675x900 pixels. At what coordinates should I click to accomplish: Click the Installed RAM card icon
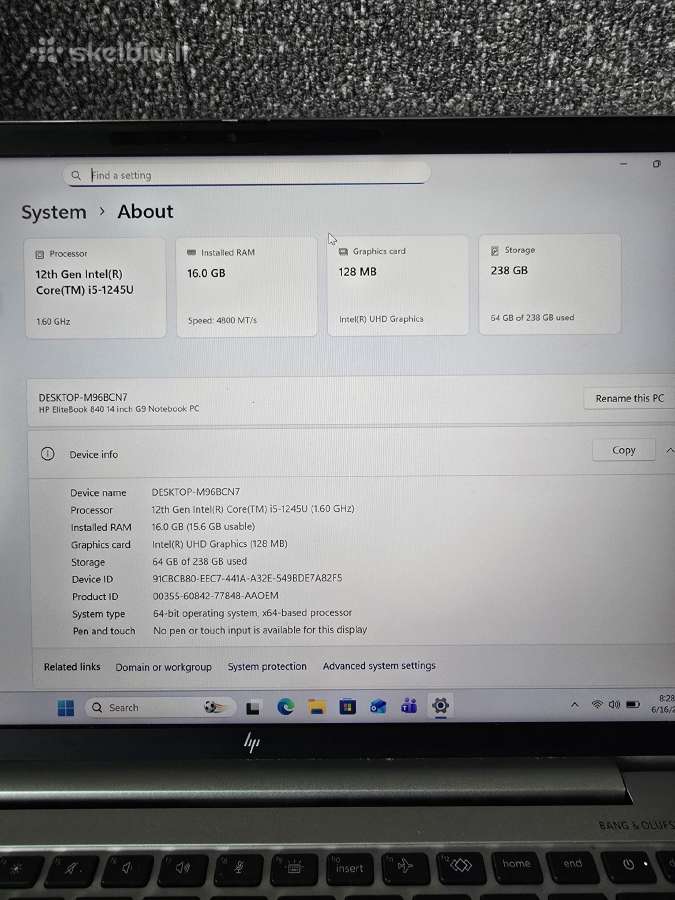(191, 253)
